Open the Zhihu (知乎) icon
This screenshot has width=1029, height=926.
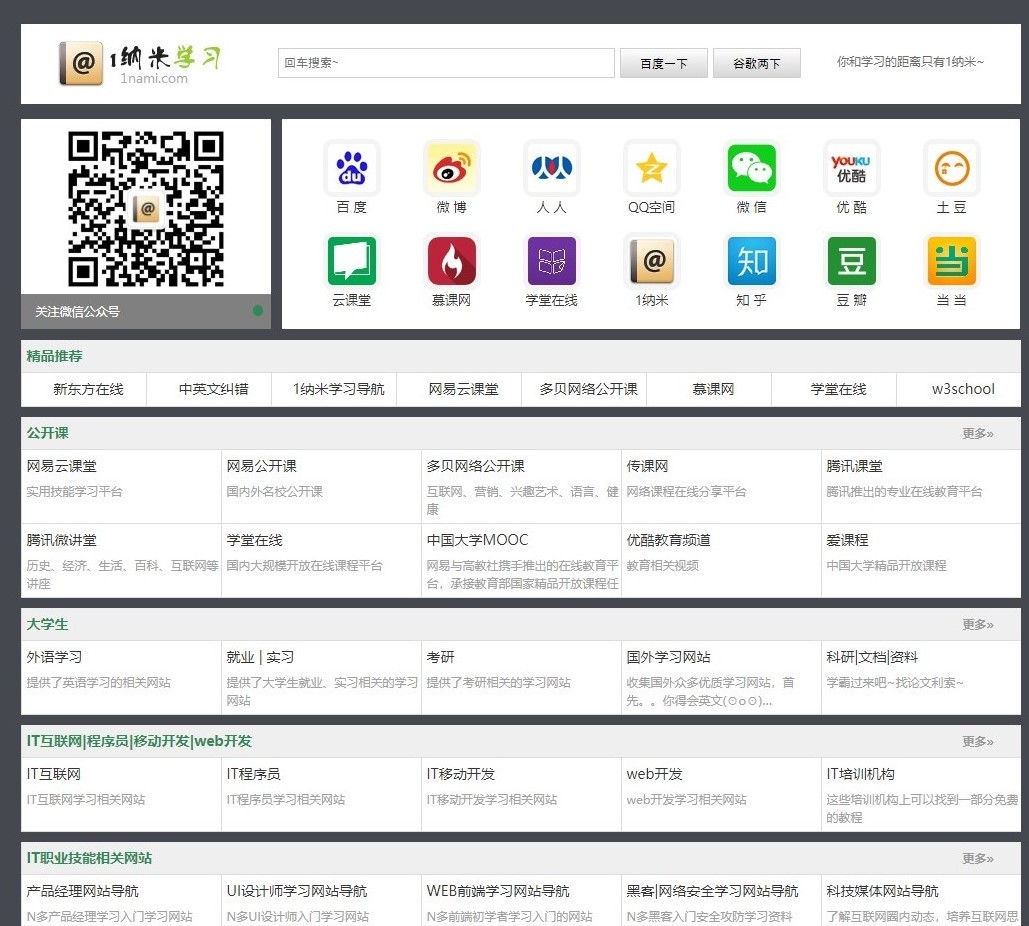tap(751, 261)
